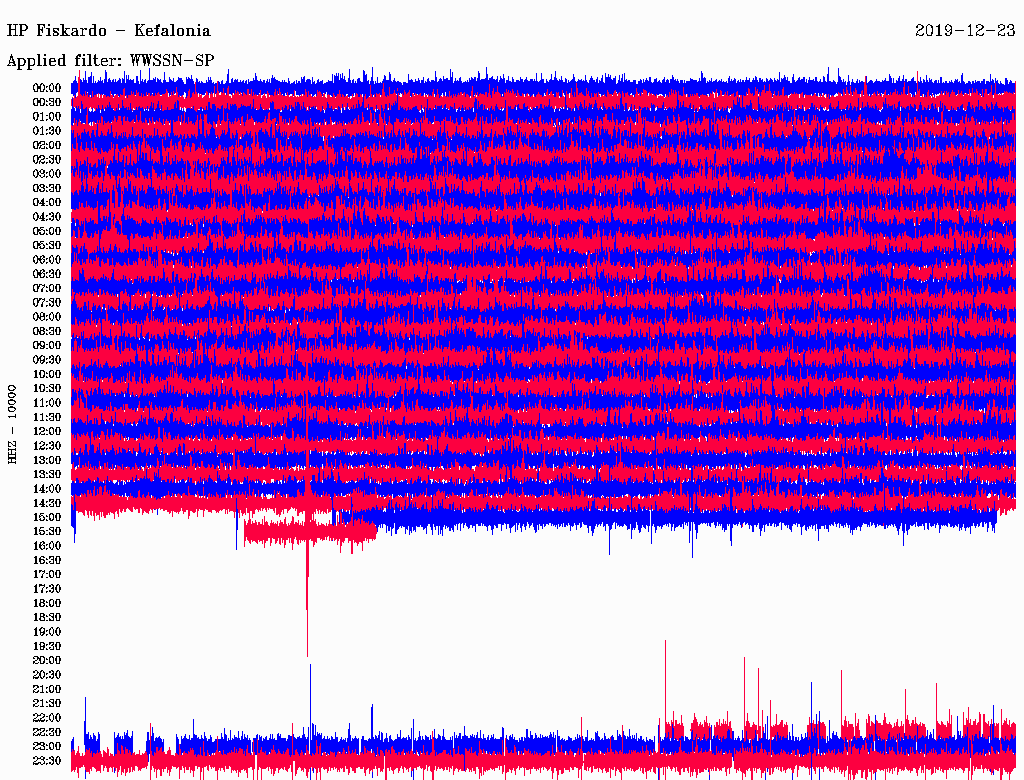The width and height of the screenshot is (1024, 780).
Task: Select the 23:00 time label
Action: point(47,747)
